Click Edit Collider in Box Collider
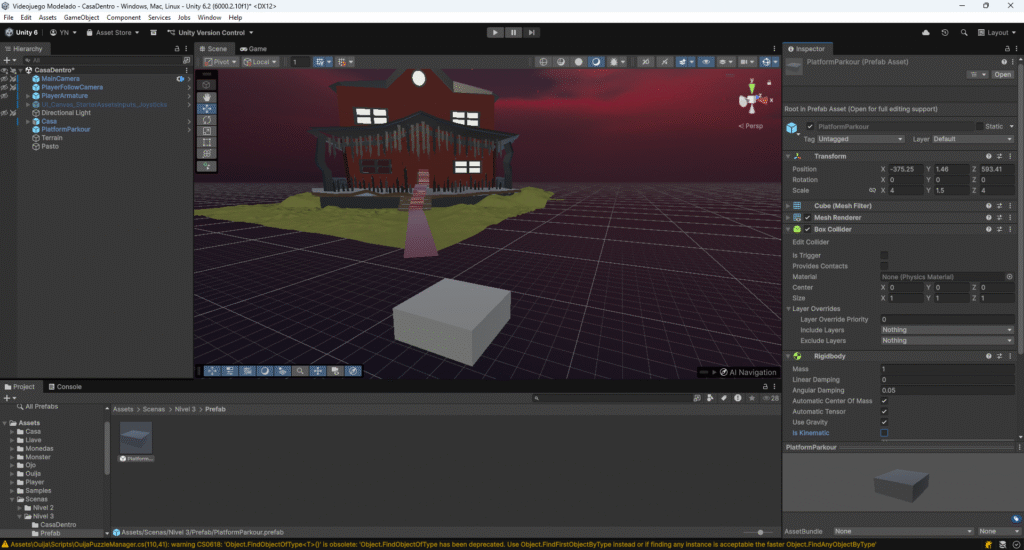Image resolution: width=1024 pixels, height=550 pixels. 811,242
